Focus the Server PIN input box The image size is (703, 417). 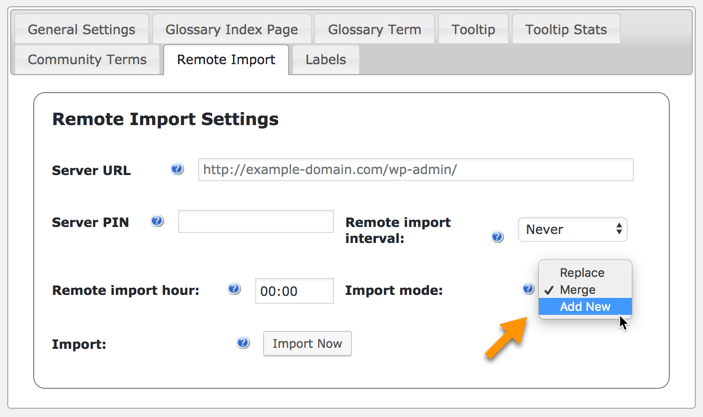(255, 222)
